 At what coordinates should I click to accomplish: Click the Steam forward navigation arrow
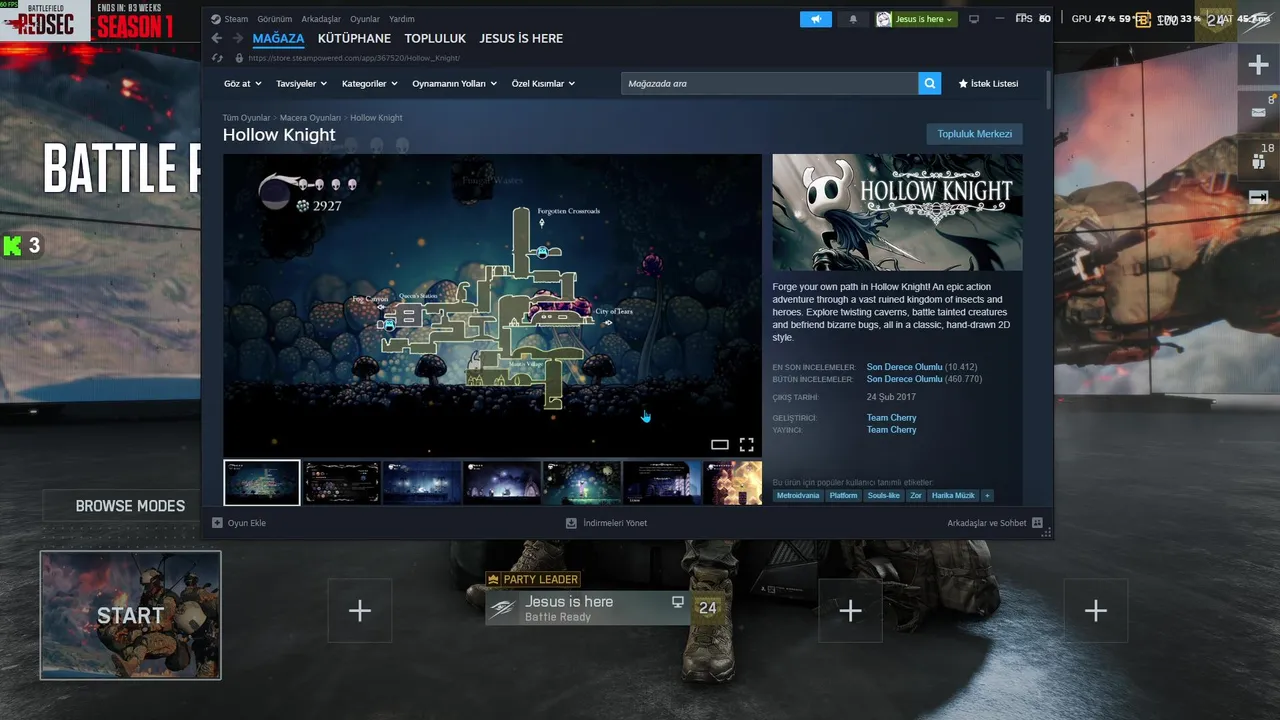tap(238, 38)
